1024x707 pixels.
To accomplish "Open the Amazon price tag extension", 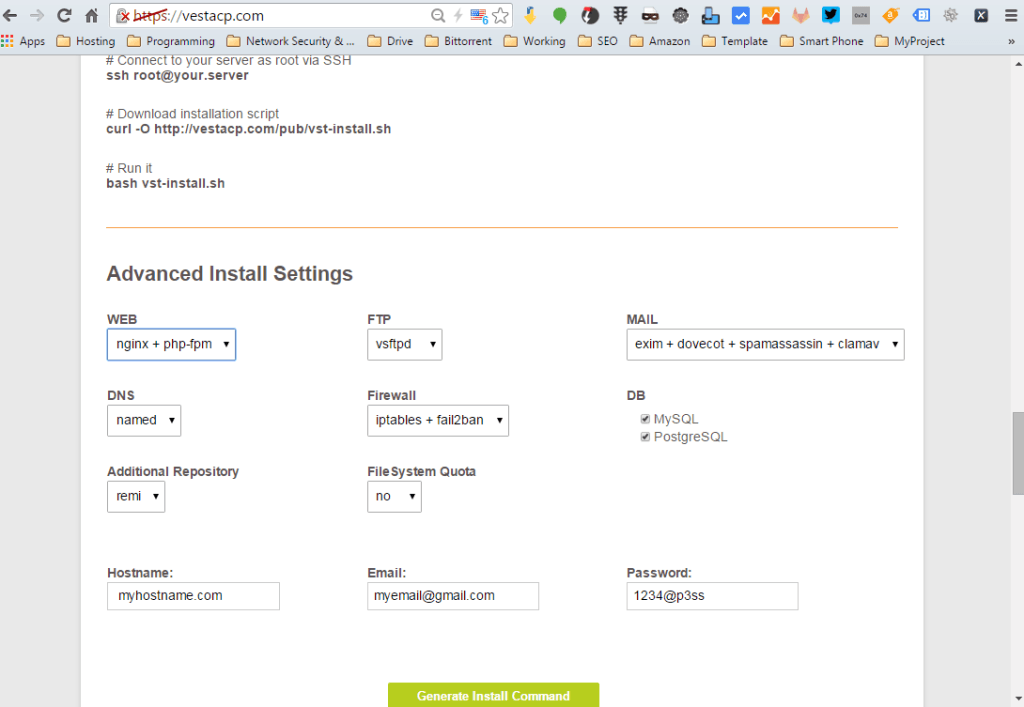I will 890,15.
